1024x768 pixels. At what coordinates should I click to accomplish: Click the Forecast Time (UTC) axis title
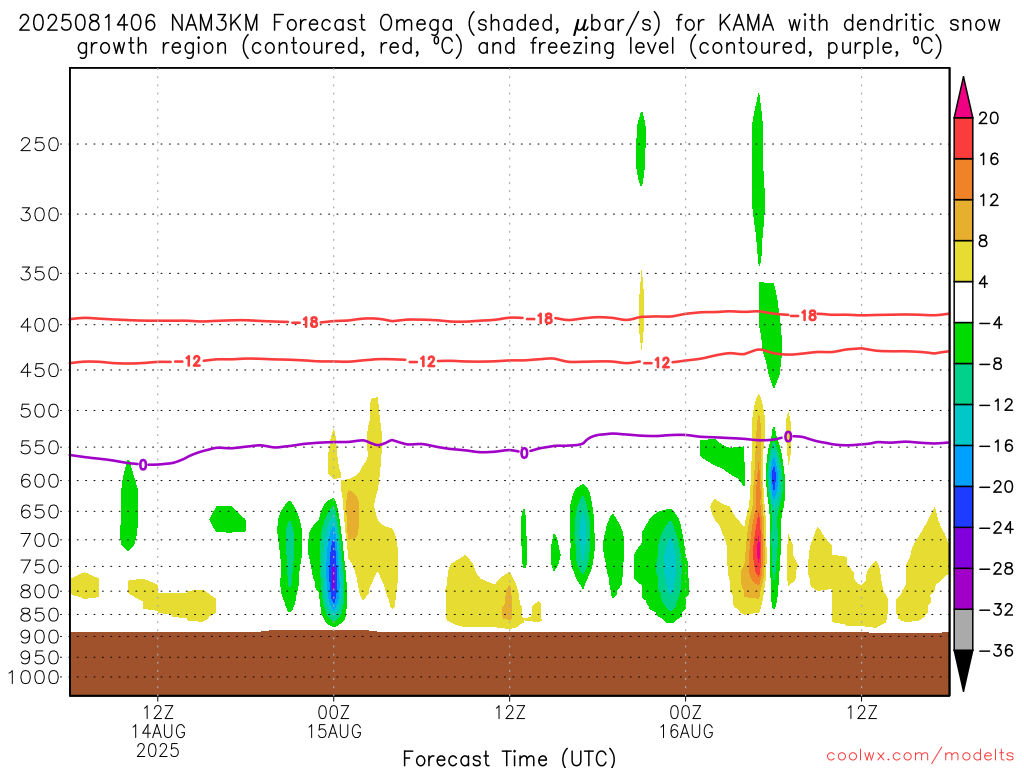[509, 758]
